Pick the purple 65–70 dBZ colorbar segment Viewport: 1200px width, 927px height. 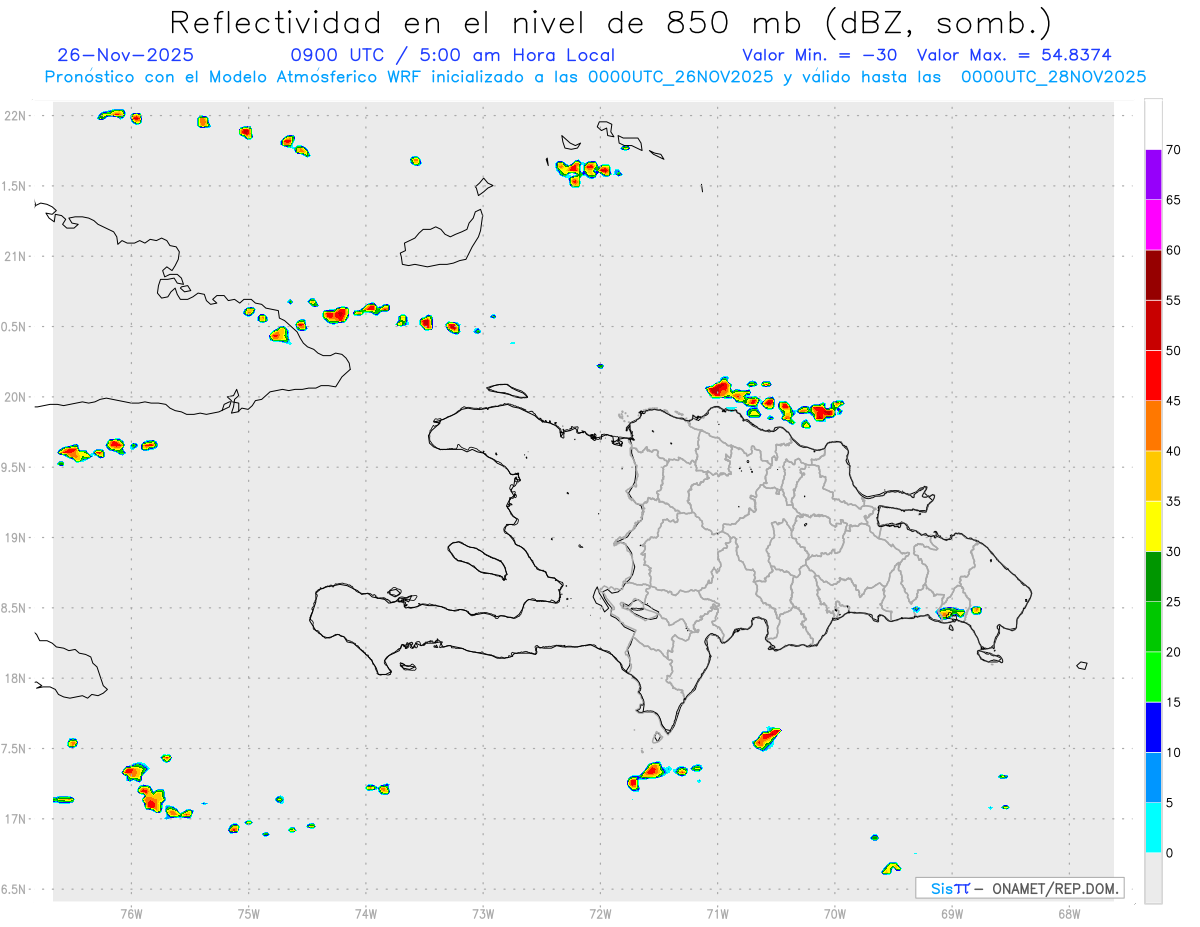pos(1153,174)
